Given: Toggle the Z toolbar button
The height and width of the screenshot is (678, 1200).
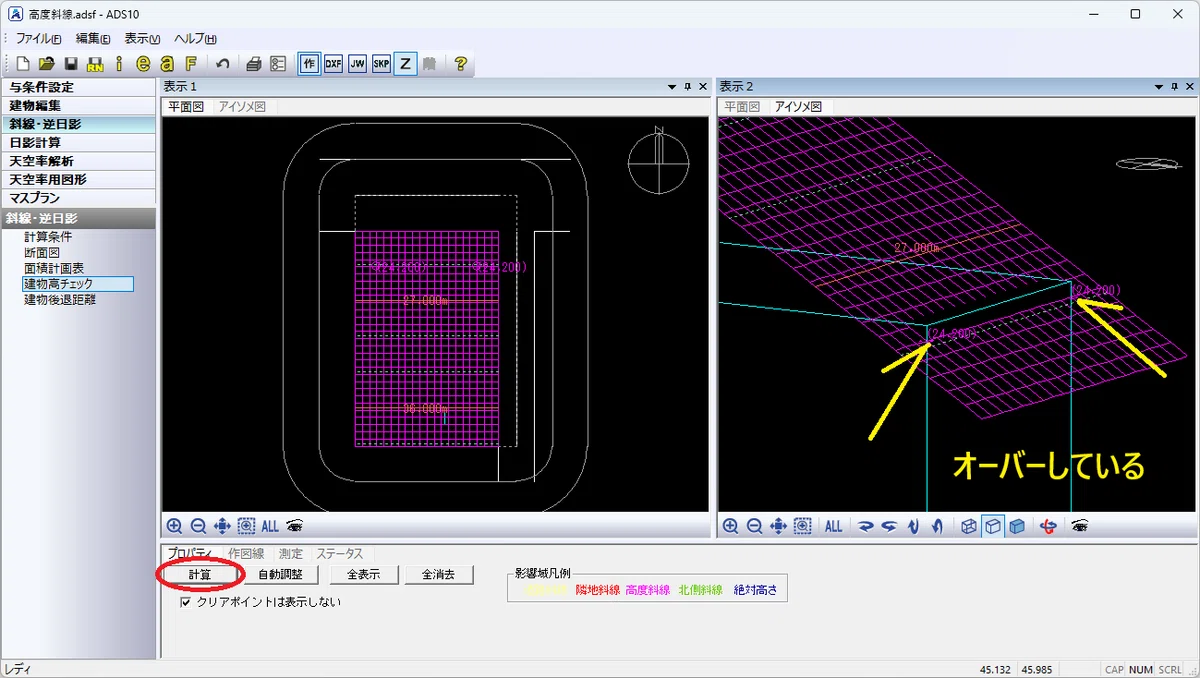Looking at the screenshot, I should [x=405, y=64].
